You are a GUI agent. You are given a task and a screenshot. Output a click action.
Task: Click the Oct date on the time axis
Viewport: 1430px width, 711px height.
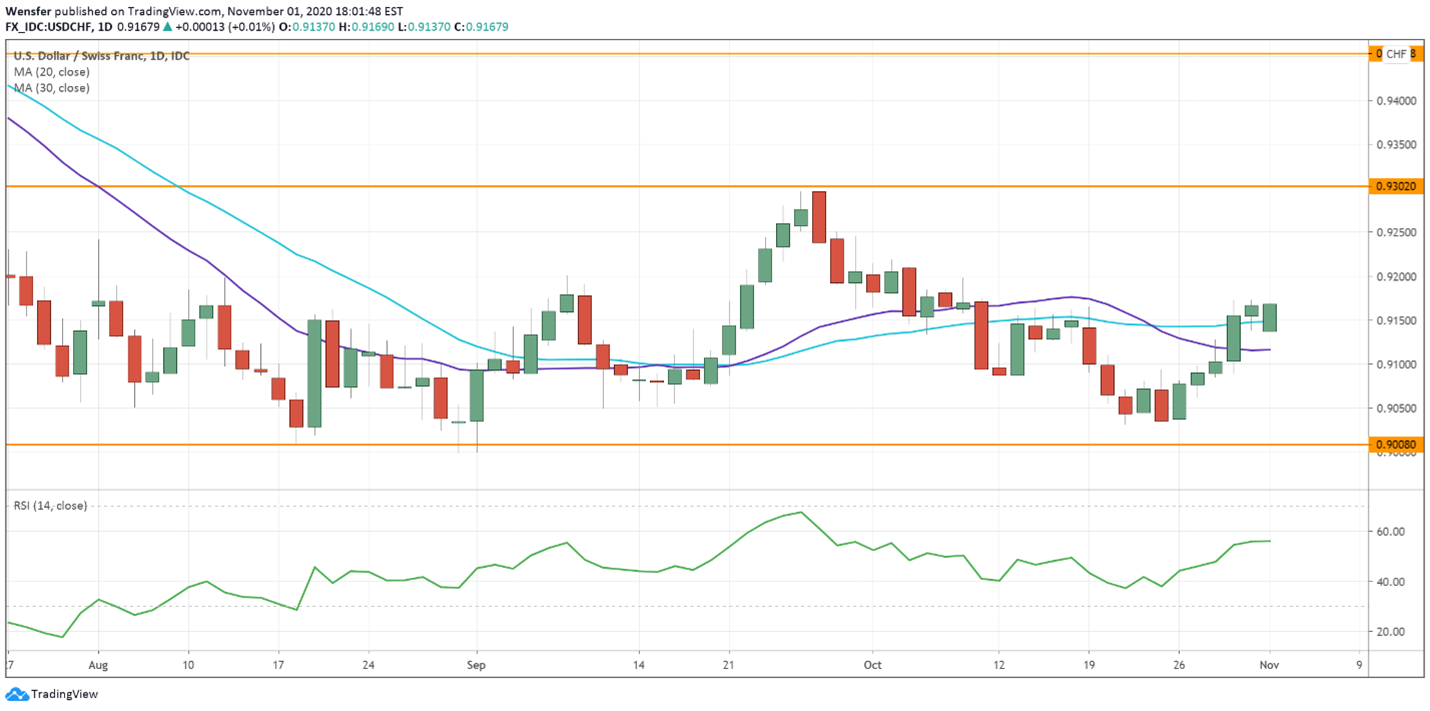pyautogui.click(x=872, y=663)
